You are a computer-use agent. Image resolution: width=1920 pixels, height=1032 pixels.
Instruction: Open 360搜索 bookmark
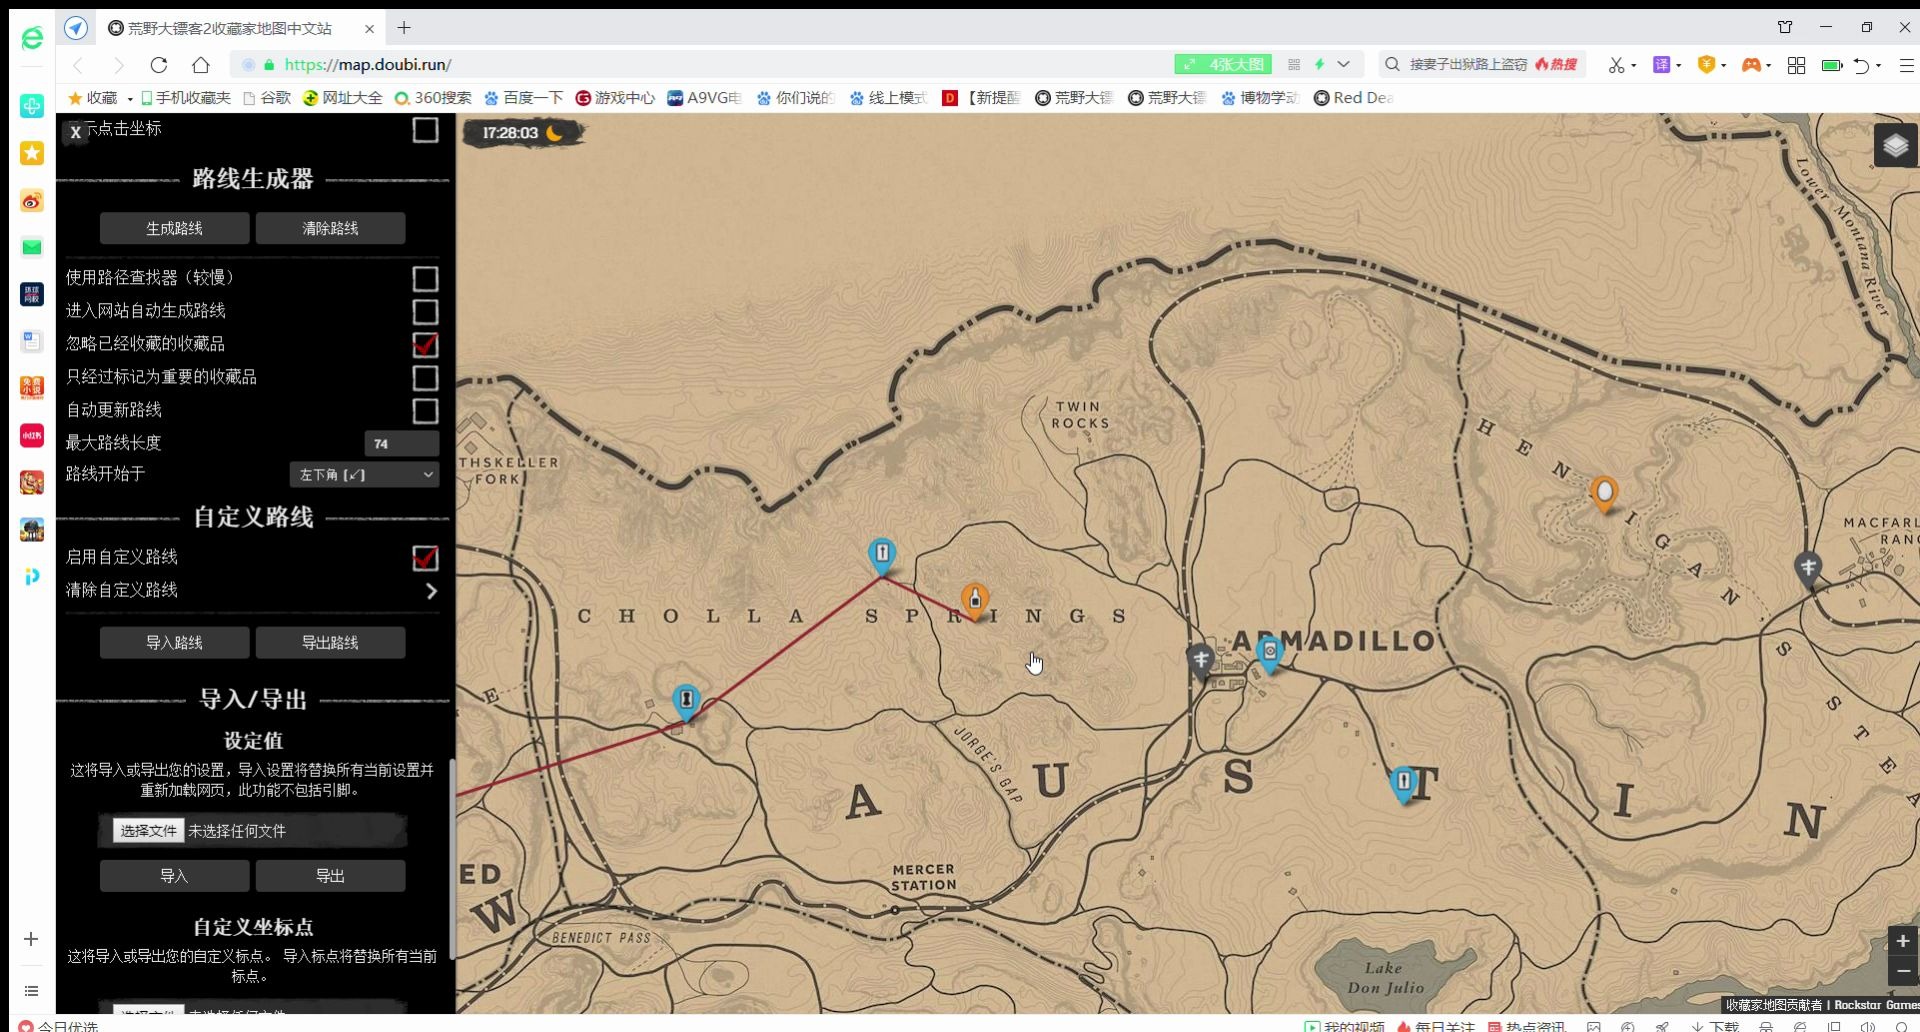point(433,98)
